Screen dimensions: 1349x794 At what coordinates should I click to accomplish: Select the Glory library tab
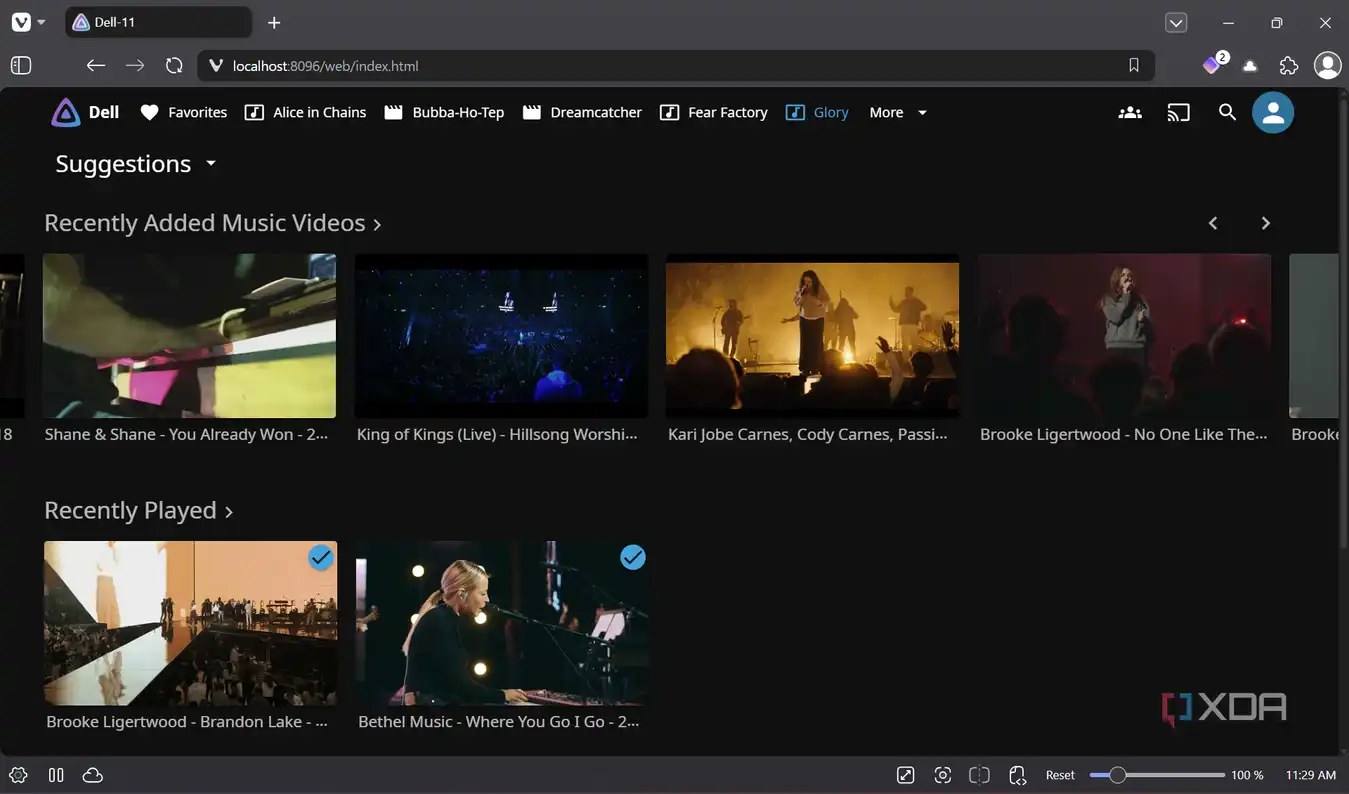coord(817,113)
